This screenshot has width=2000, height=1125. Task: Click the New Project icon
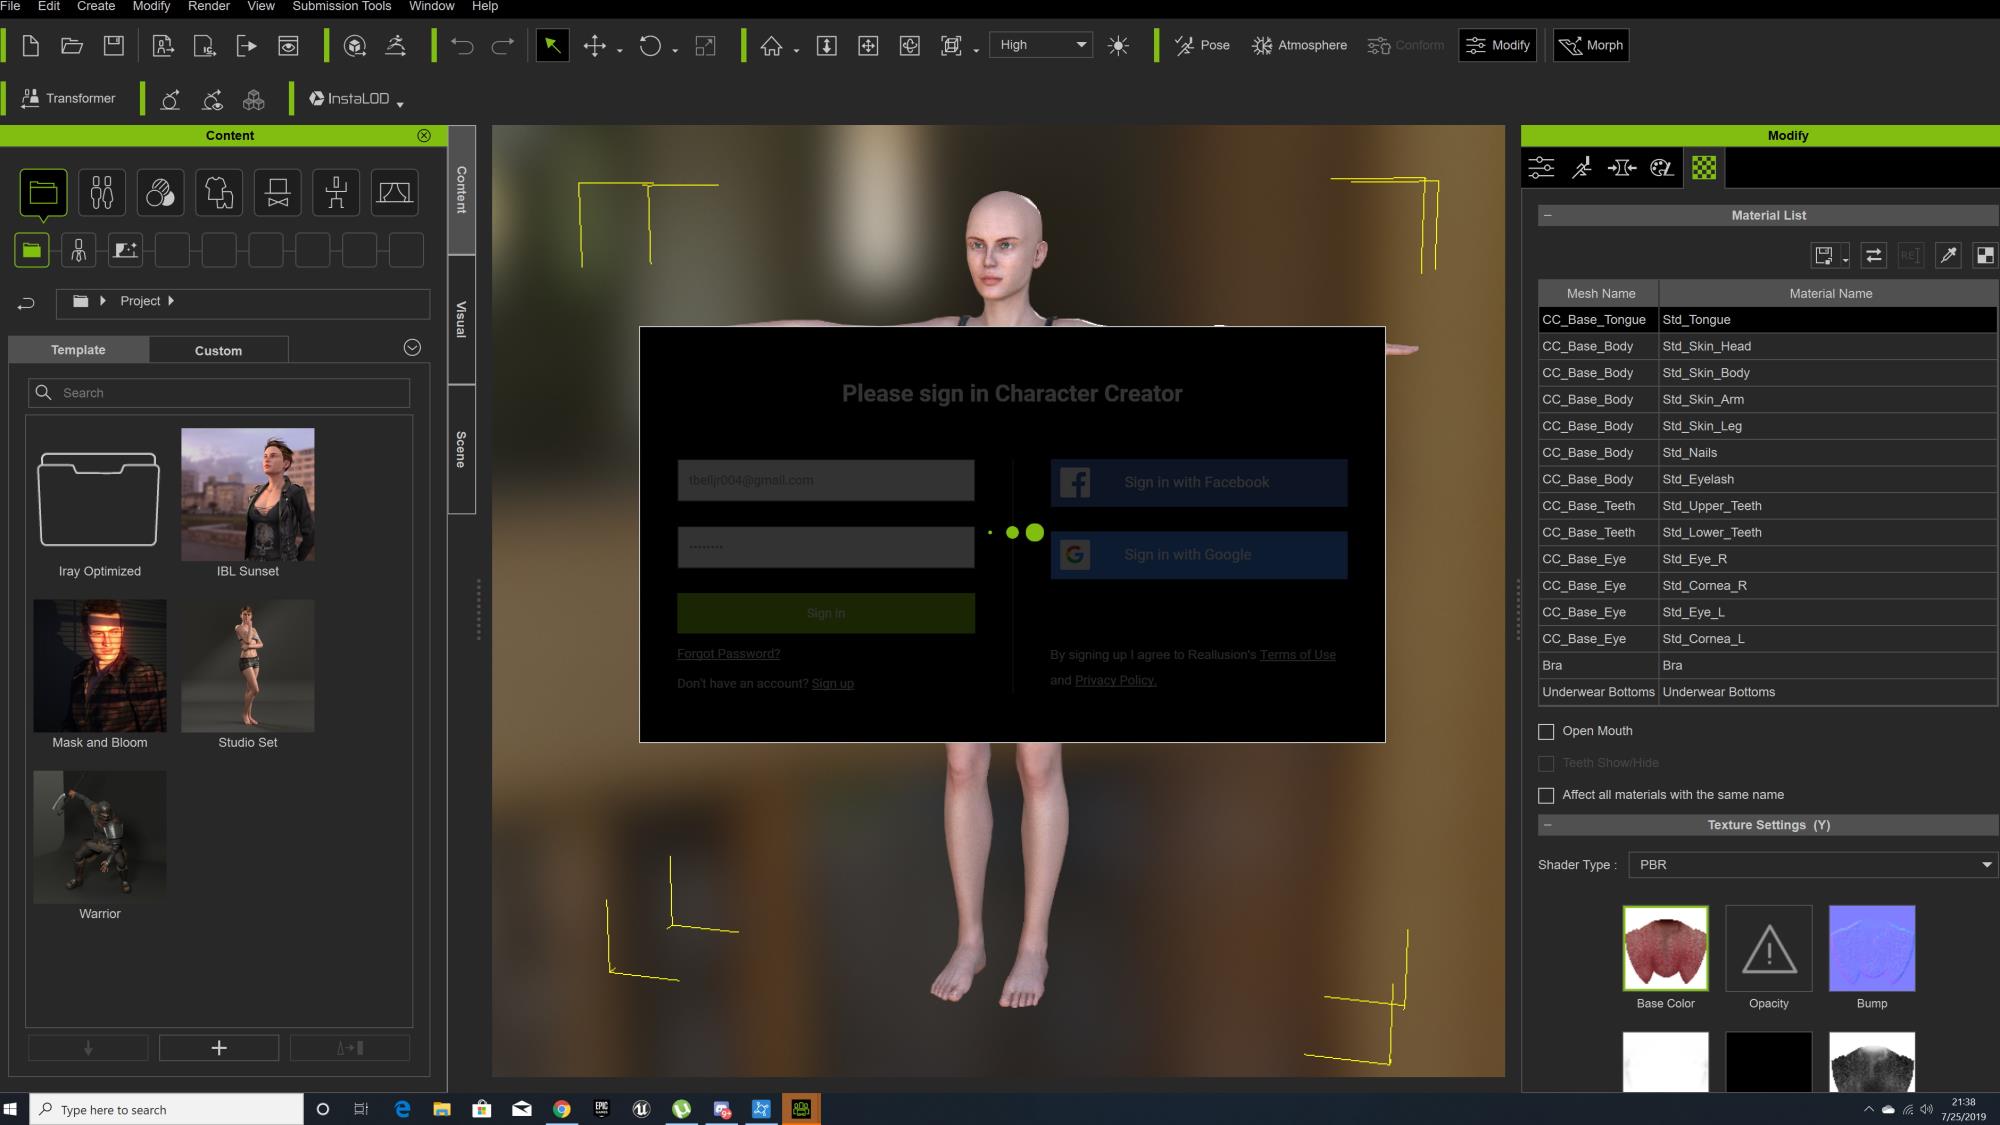pyautogui.click(x=30, y=45)
